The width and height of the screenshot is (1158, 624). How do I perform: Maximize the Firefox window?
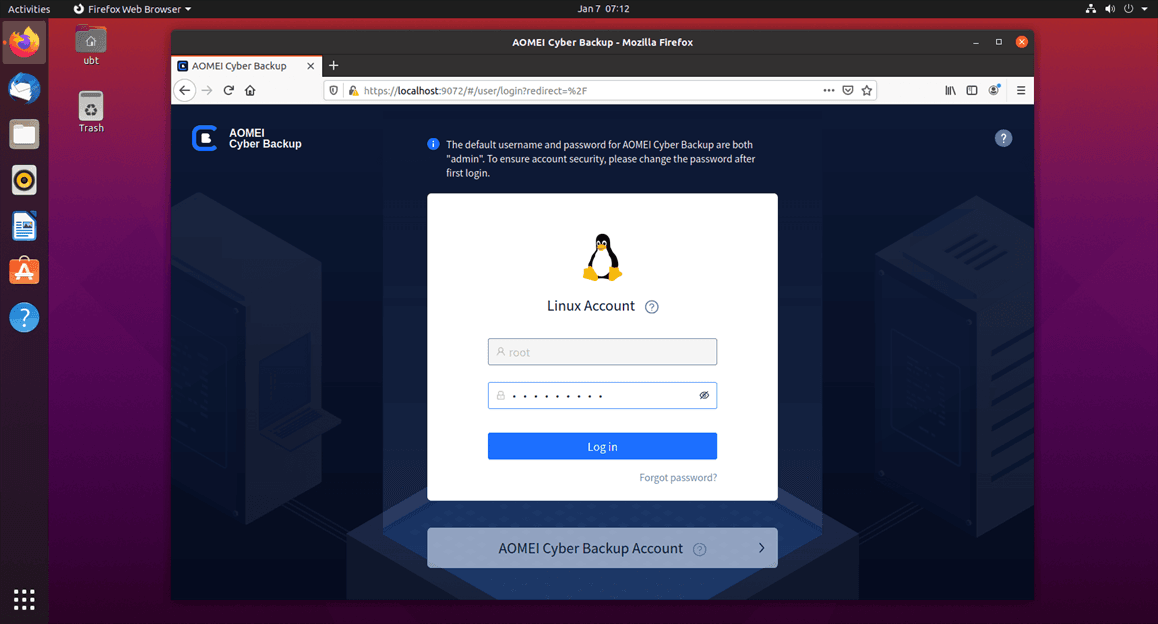tap(998, 42)
